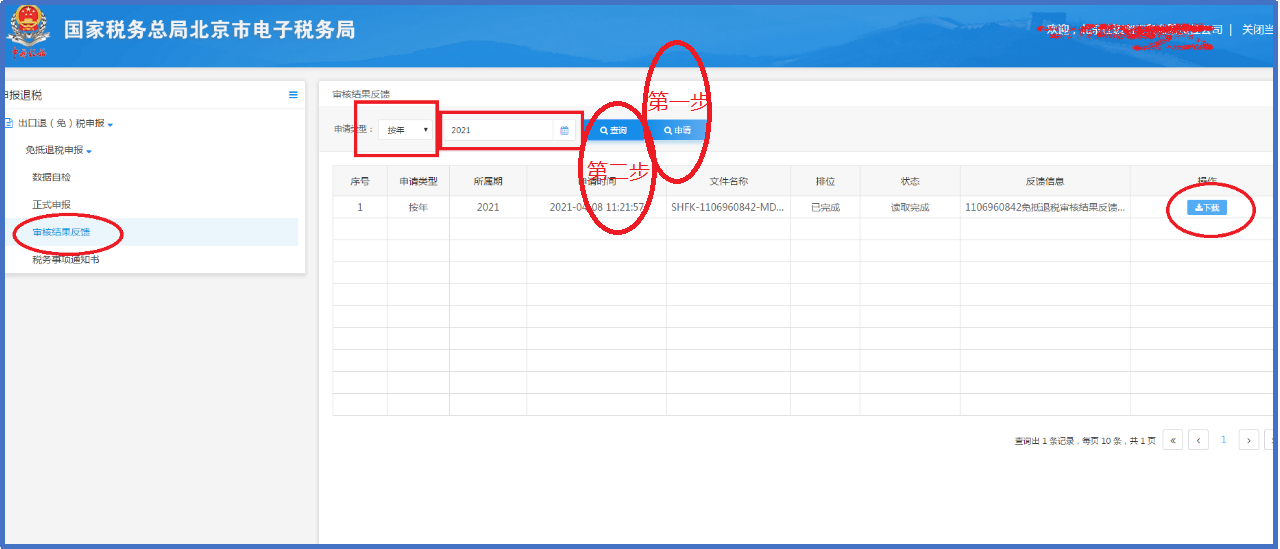The height and width of the screenshot is (549, 1280).
Task: Collapse the 出口退（免）税申报 tree node
Action: click(65, 123)
